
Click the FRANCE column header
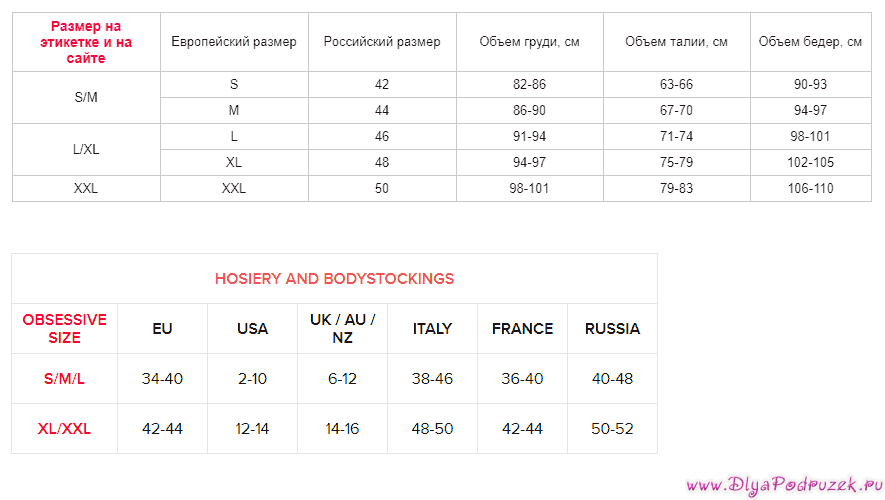(x=523, y=329)
